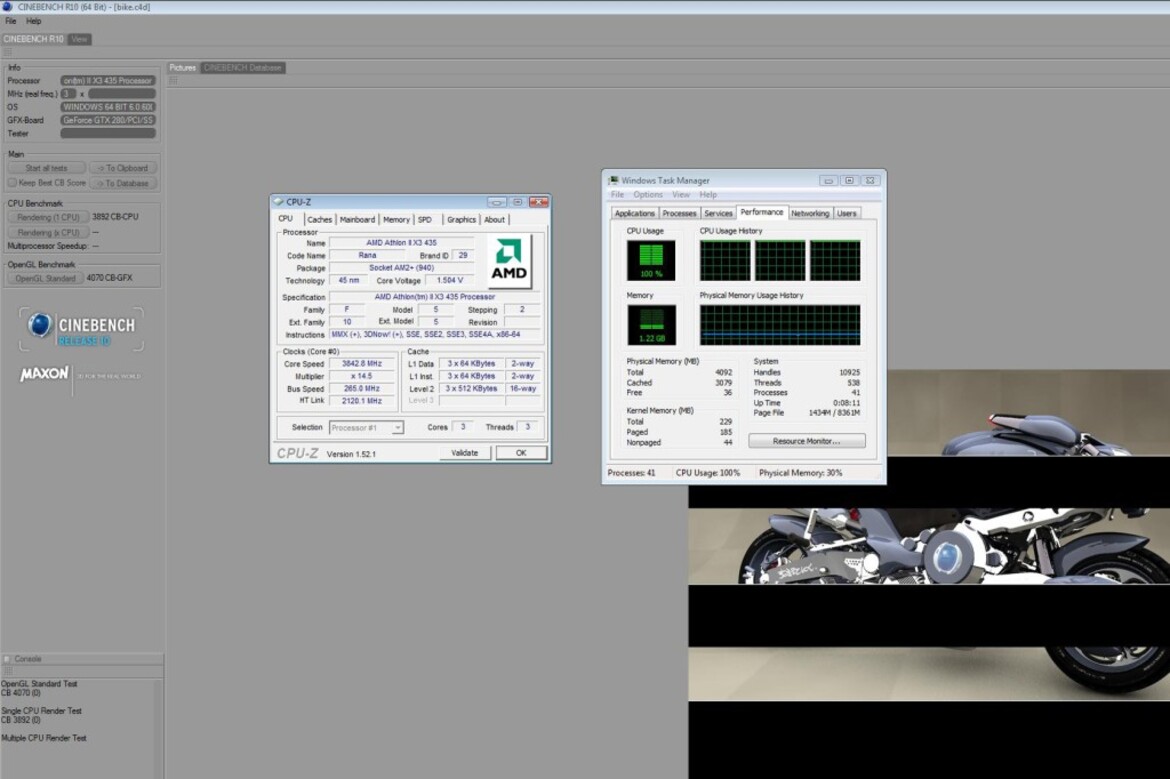This screenshot has width=1170, height=779.
Task: Toggle the Keep Best CB Score checkbox
Action: click(x=12, y=183)
